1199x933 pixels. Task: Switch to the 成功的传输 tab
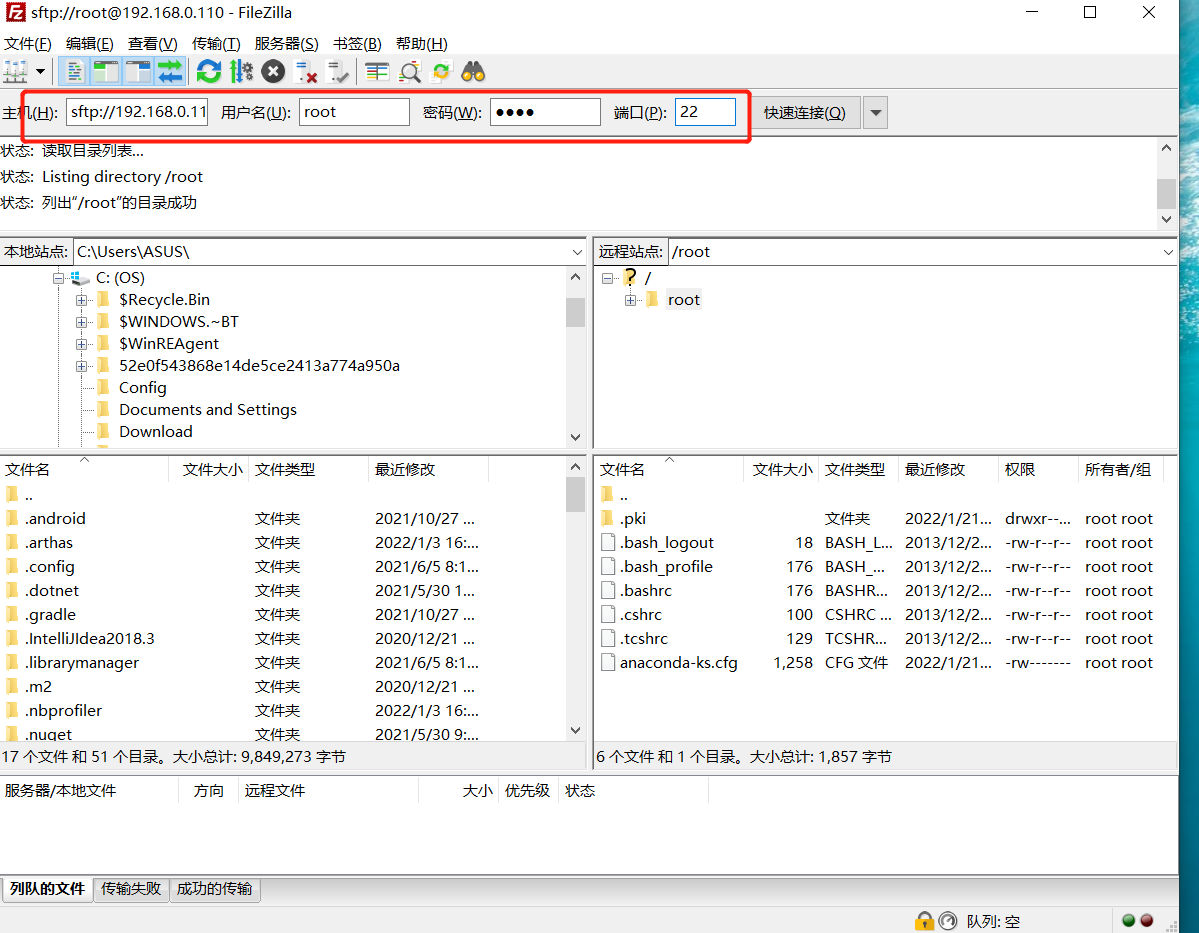214,889
